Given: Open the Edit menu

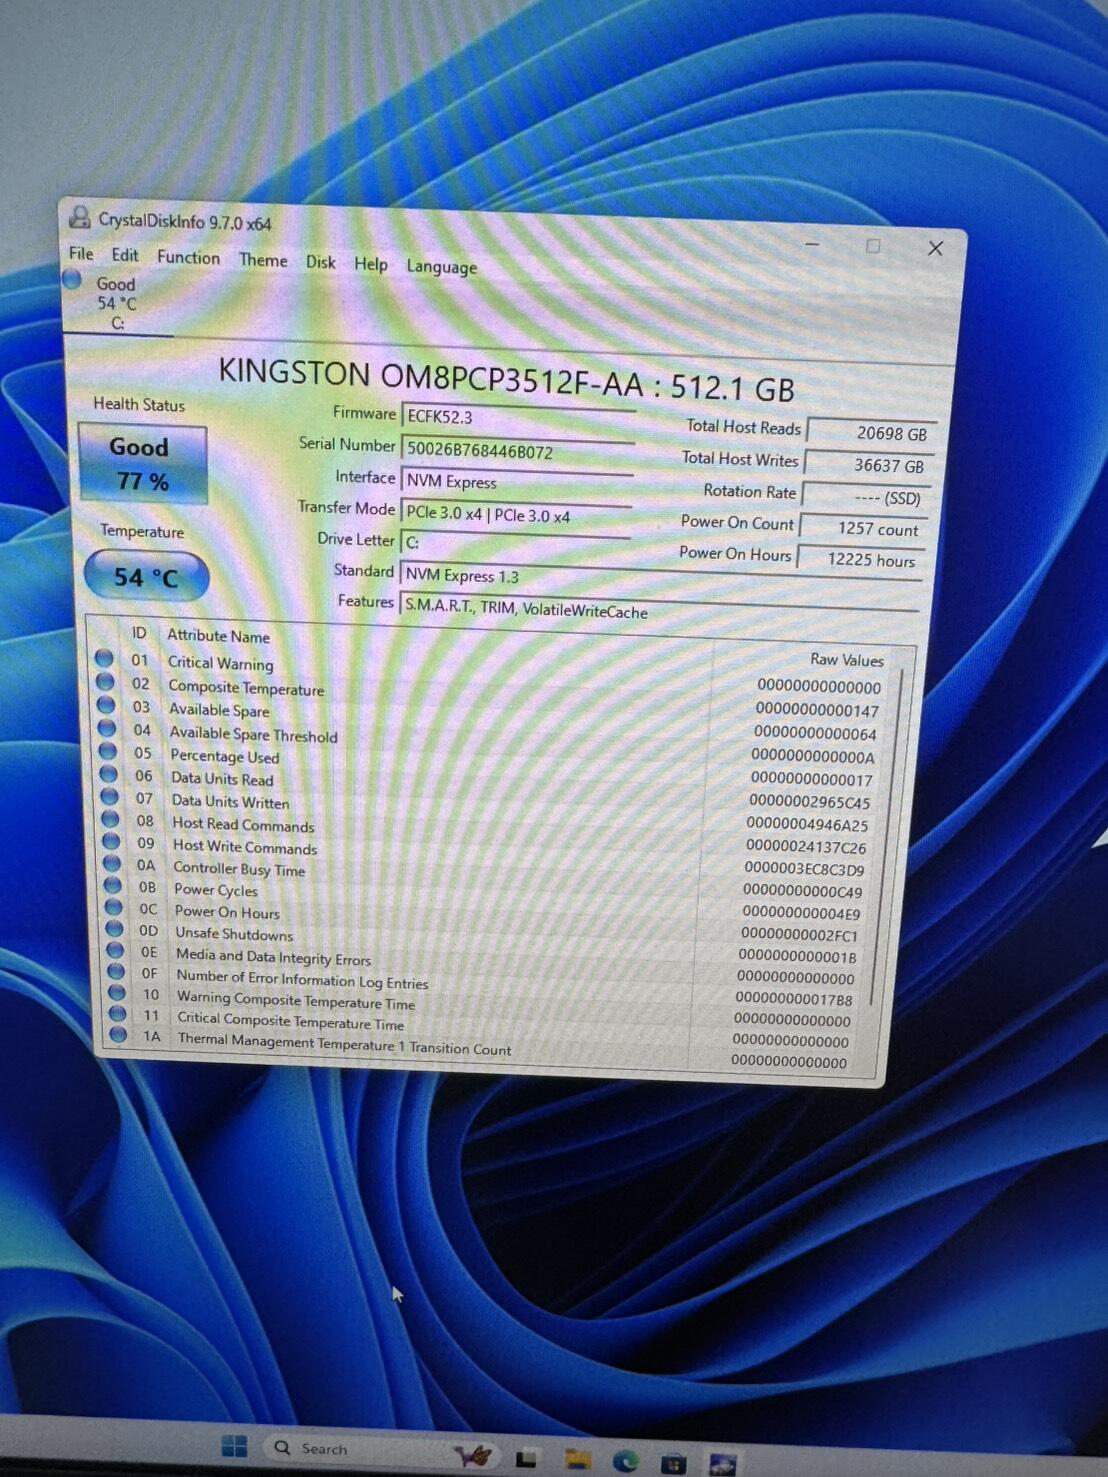Looking at the screenshot, I should click(x=125, y=255).
